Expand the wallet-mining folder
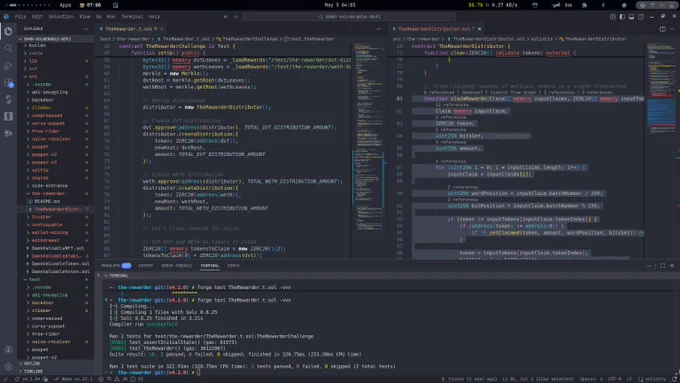 click(56, 232)
